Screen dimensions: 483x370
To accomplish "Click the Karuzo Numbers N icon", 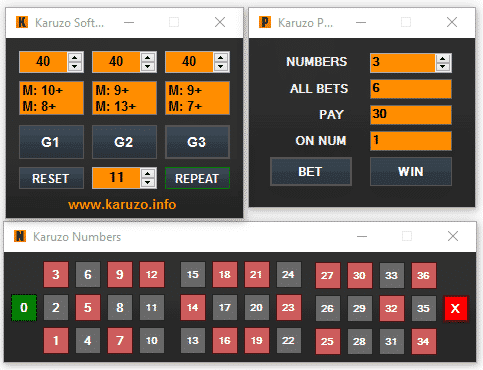I will click(x=20, y=236).
